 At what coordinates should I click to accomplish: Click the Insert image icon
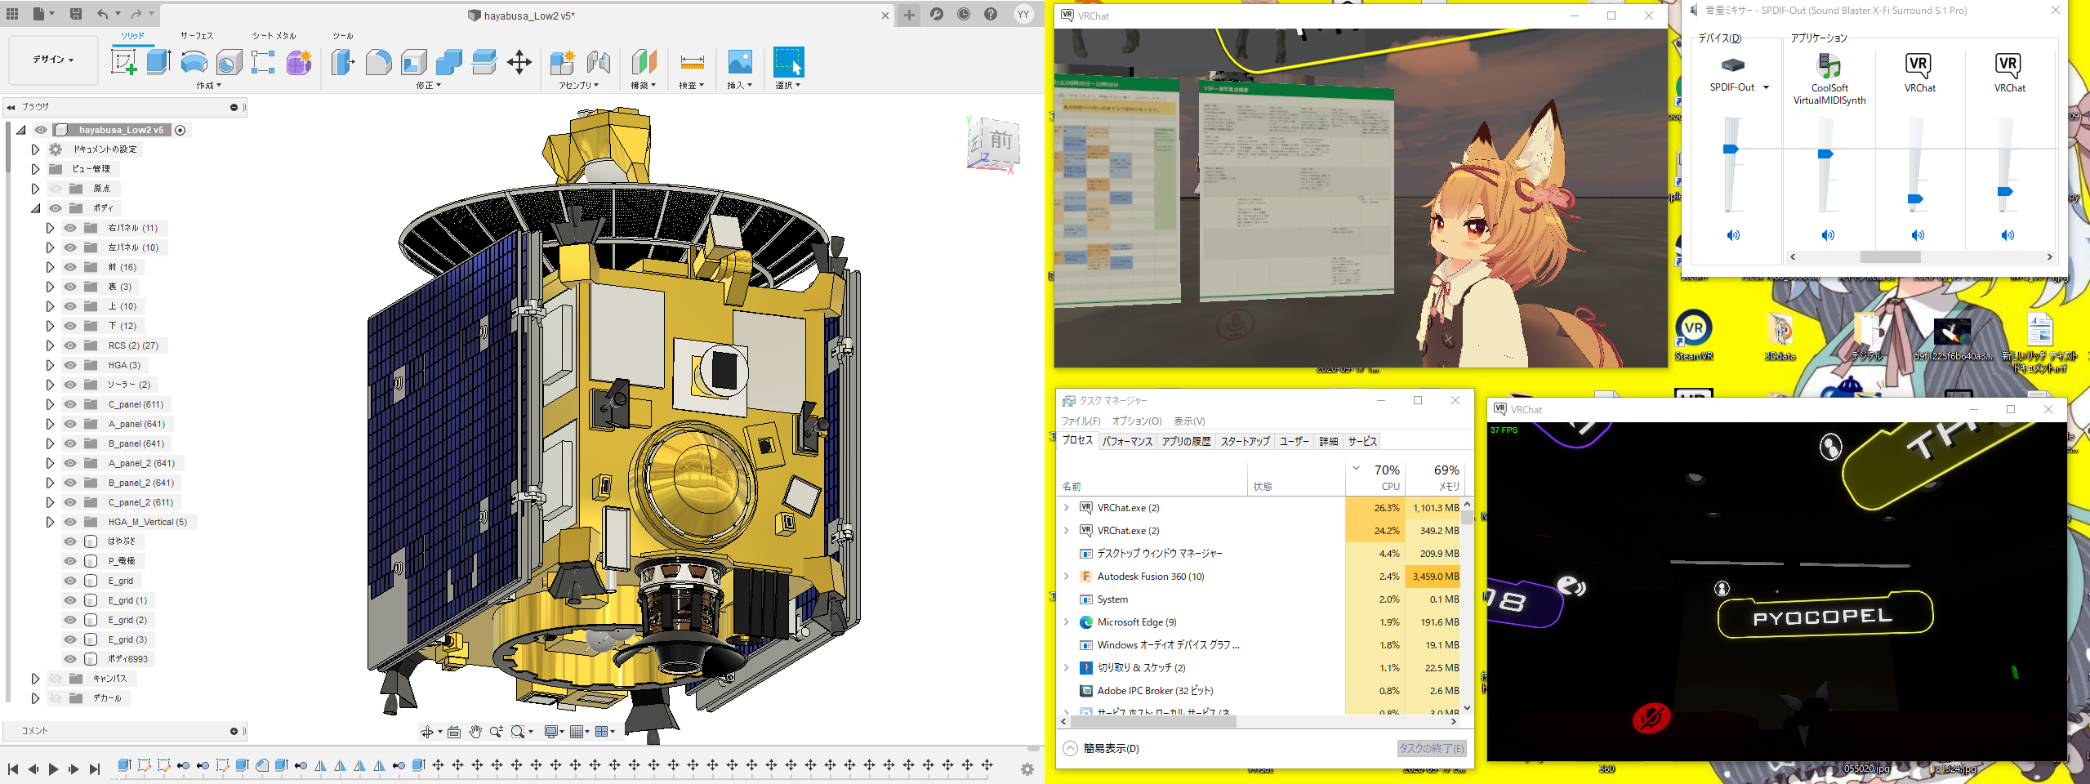pos(740,62)
